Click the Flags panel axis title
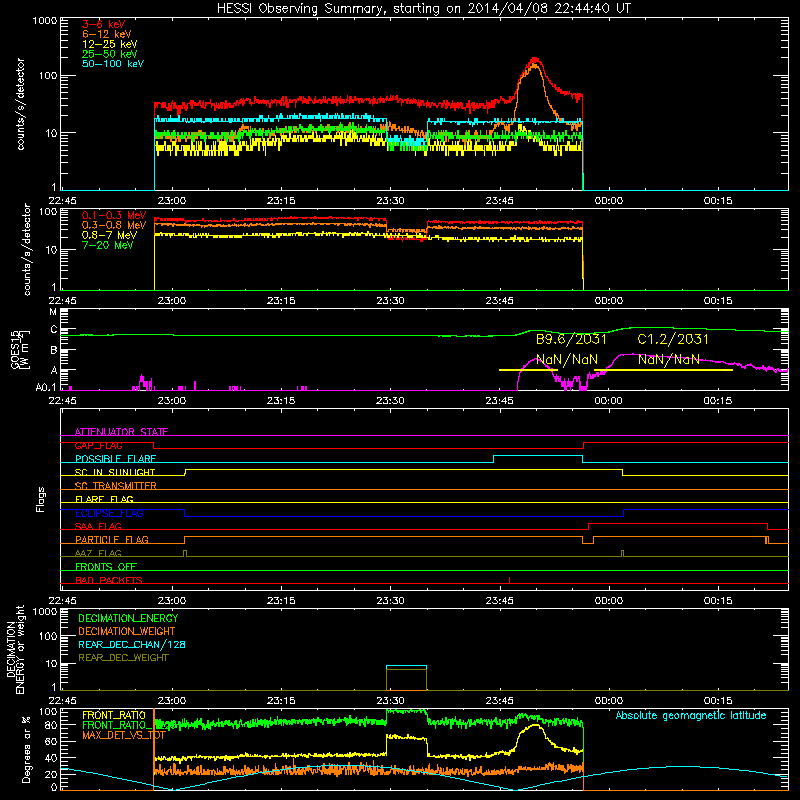Image resolution: width=800 pixels, height=800 pixels. 40,499
